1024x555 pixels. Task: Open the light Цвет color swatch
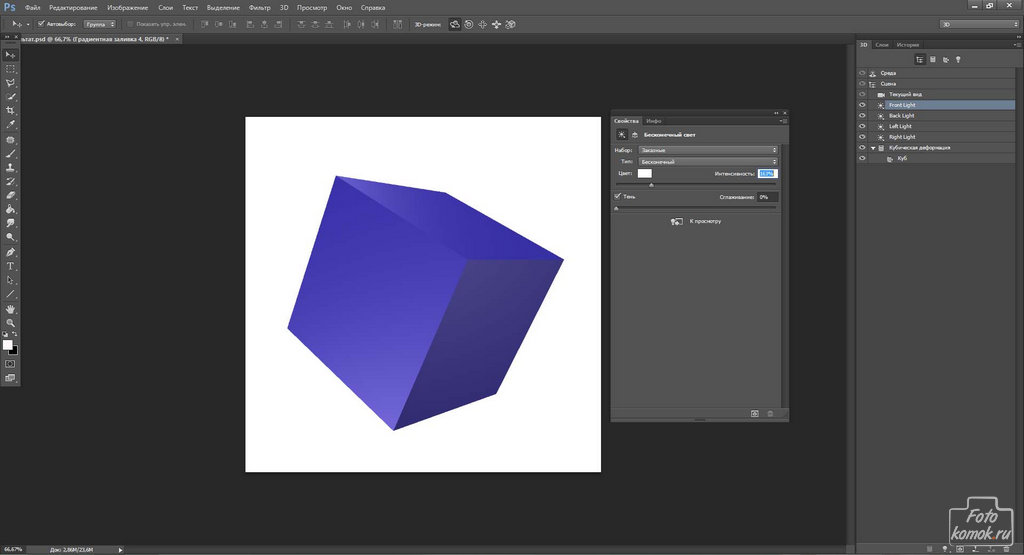tap(645, 174)
